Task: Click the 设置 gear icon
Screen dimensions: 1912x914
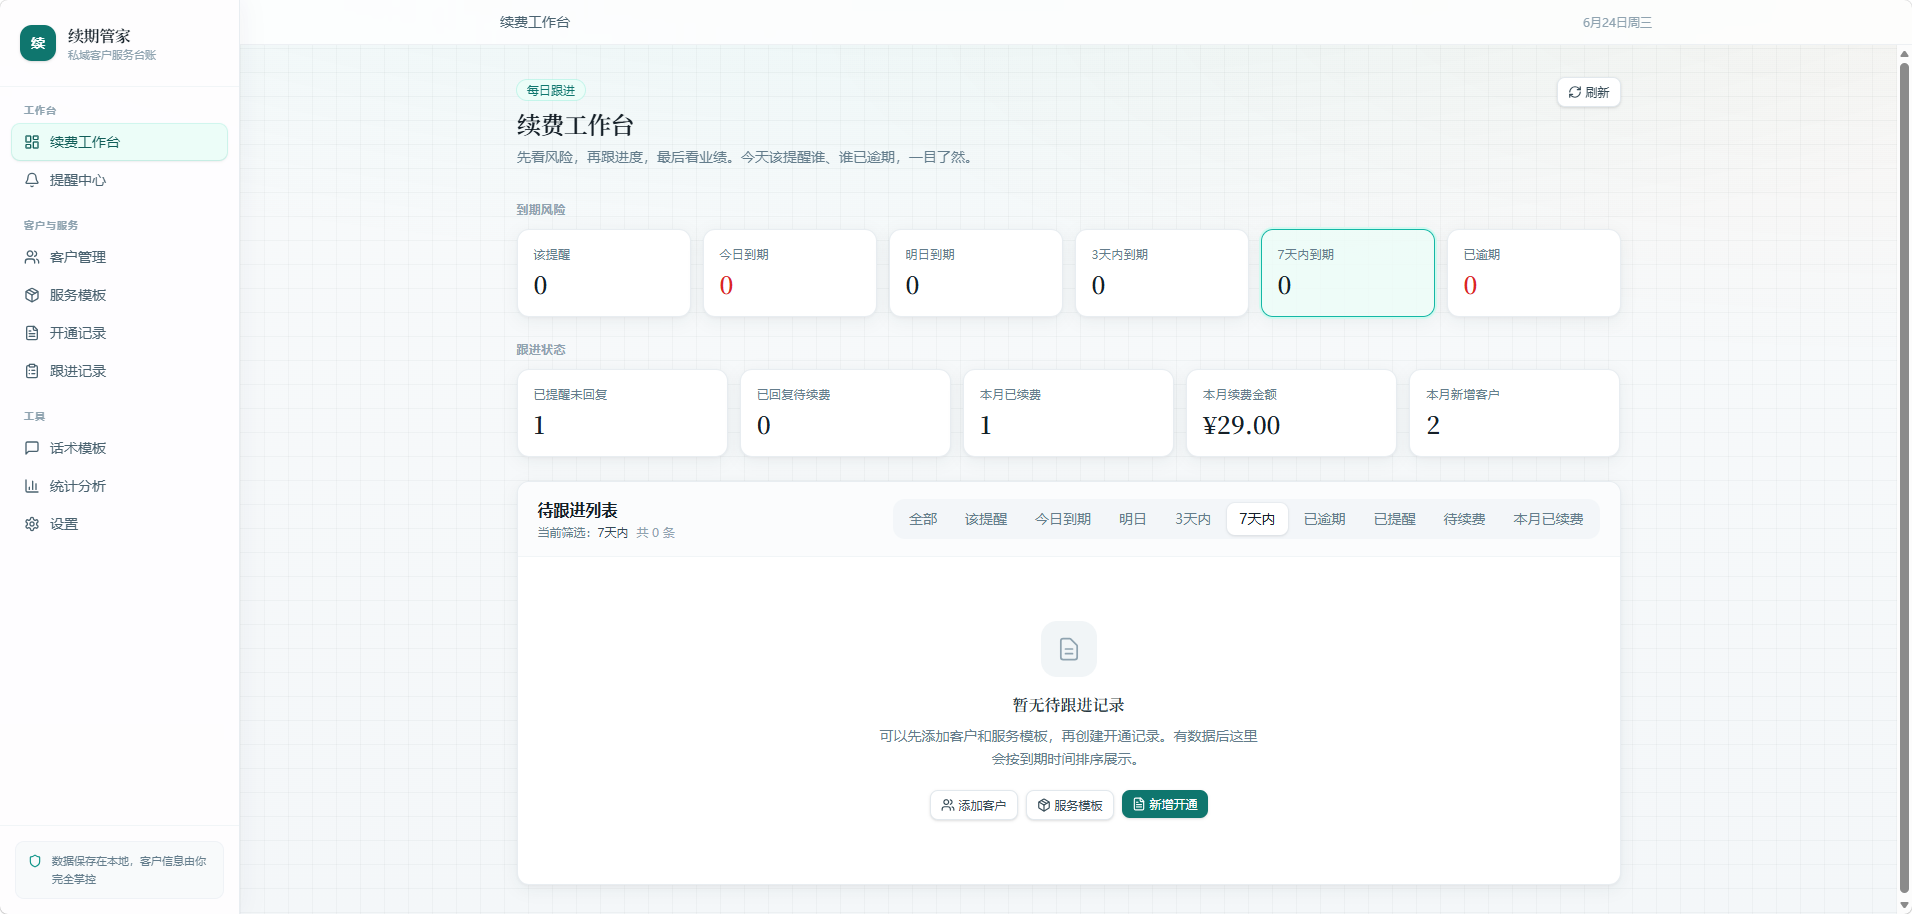Action: (x=32, y=524)
